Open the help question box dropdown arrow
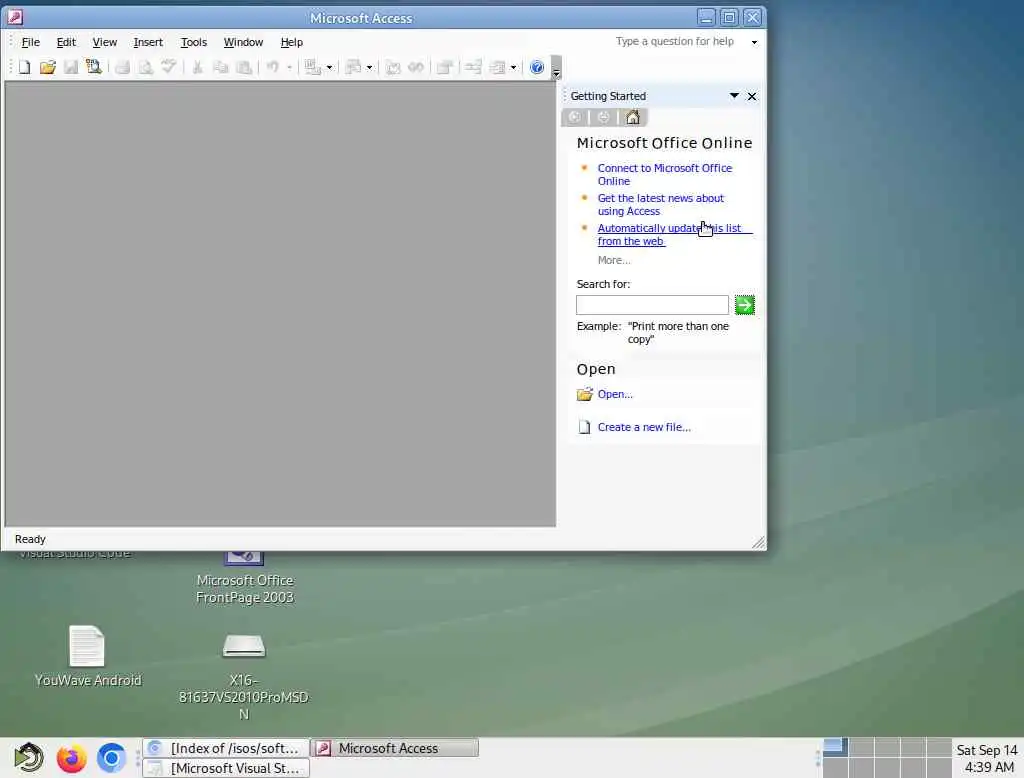 (x=754, y=42)
